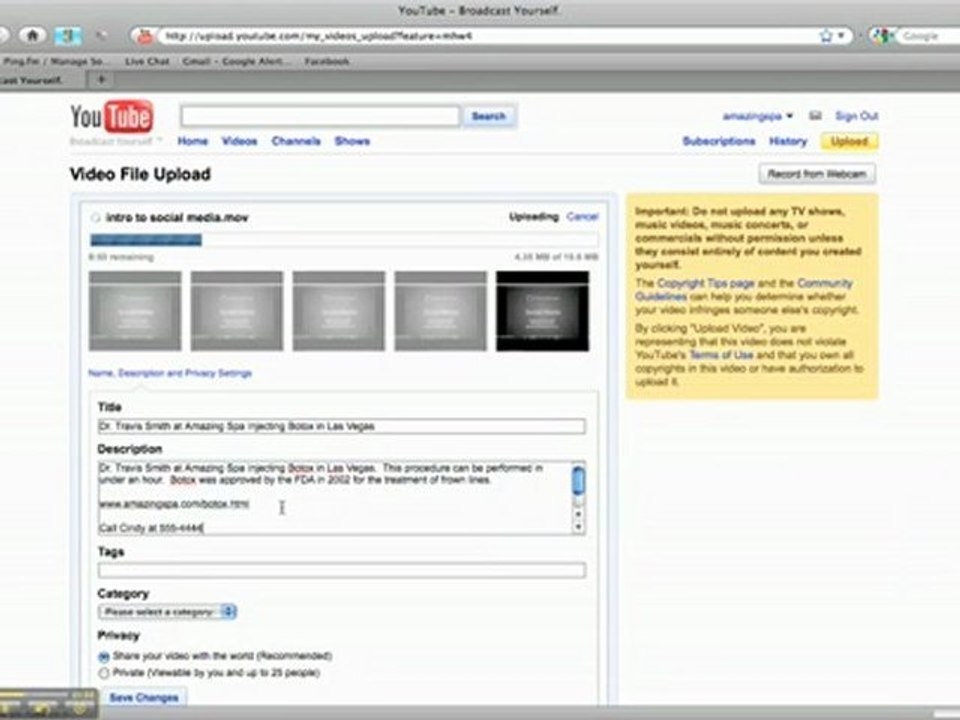Image resolution: width=960 pixels, height=720 pixels.
Task: Open the 'Please select a category' dropdown
Action: coord(167,612)
